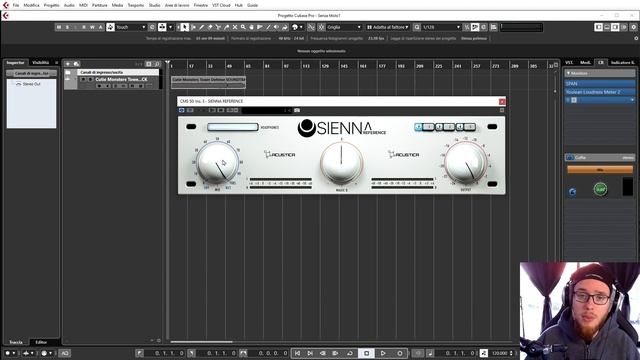Screen dimensions: 640x360
Task: Click transport Record button
Action: (x=400, y=353)
